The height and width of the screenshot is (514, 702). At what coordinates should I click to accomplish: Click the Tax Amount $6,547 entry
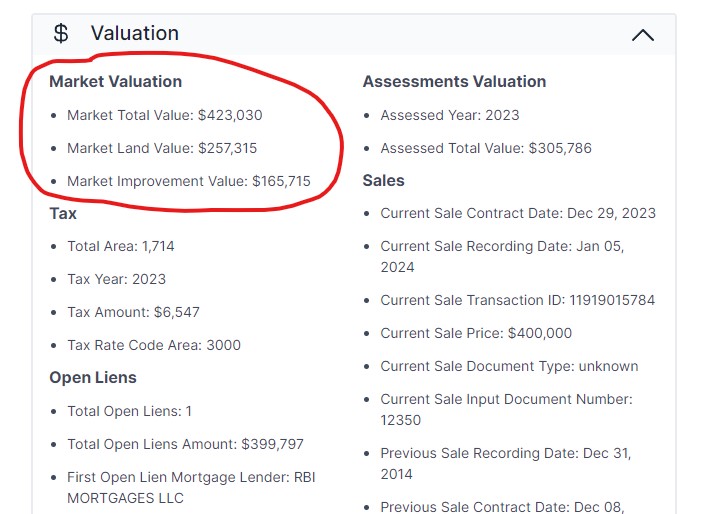coord(133,312)
